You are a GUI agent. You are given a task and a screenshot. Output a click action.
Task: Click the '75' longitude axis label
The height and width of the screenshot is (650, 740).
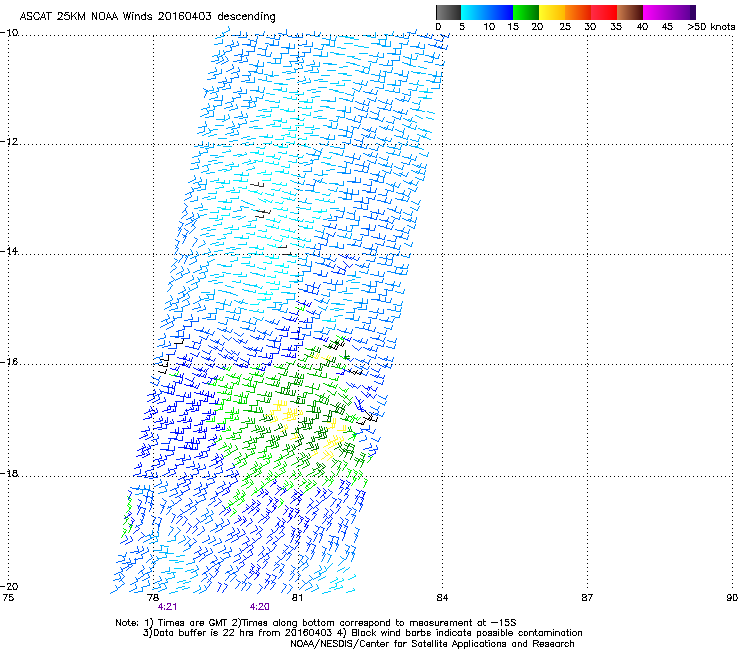tap(8, 597)
